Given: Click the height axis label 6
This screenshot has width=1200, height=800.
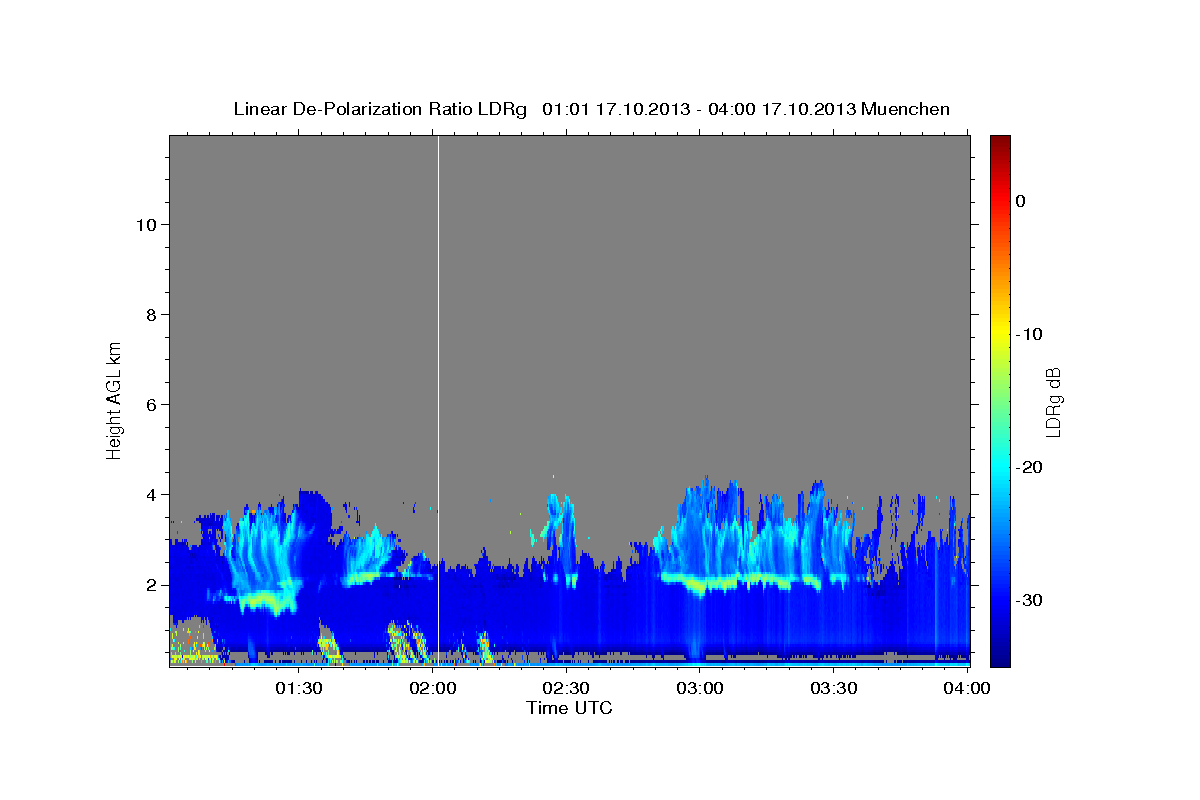Looking at the screenshot, I should (152, 404).
